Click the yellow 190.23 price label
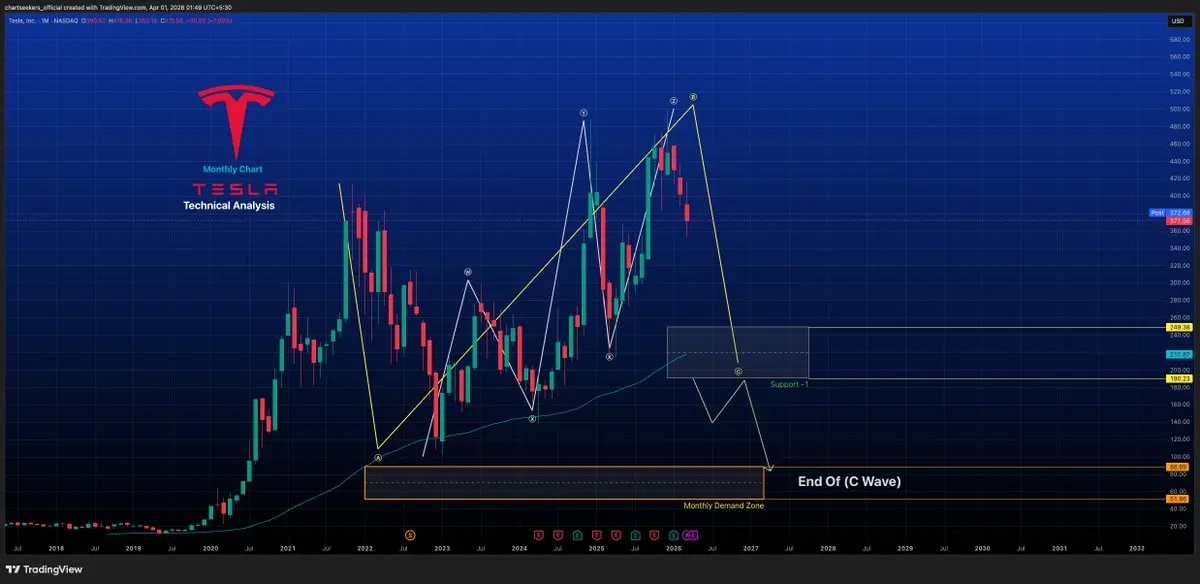 pyautogui.click(x=1179, y=379)
